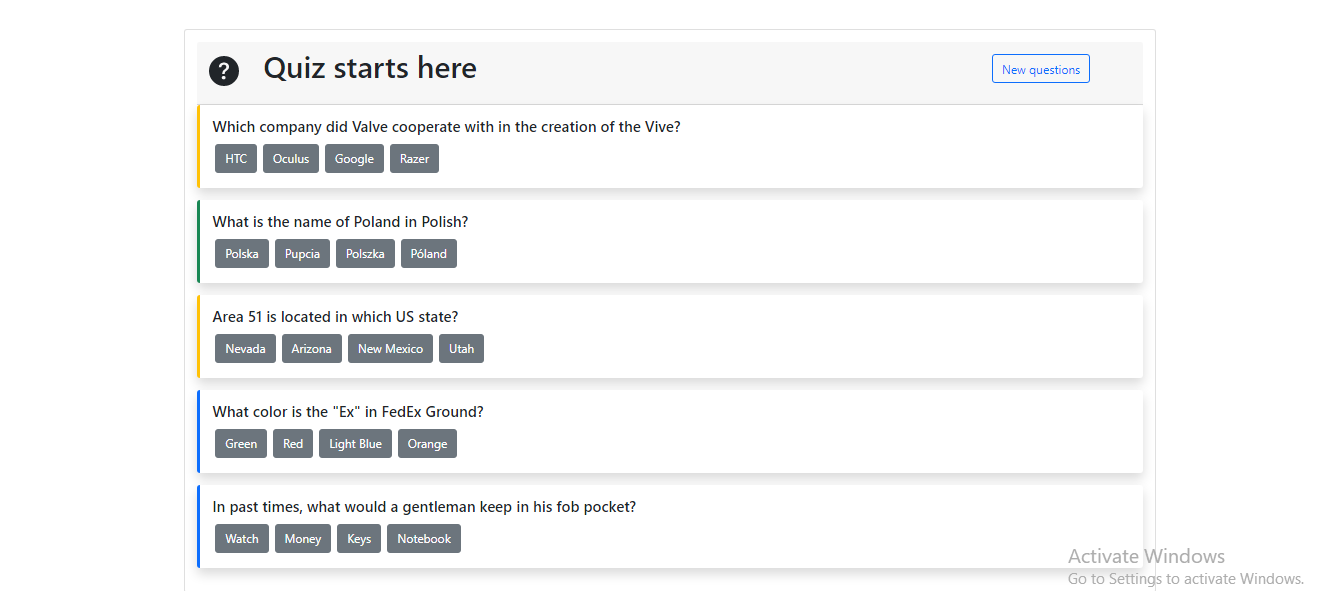Pick the Póland answer option

(429, 254)
